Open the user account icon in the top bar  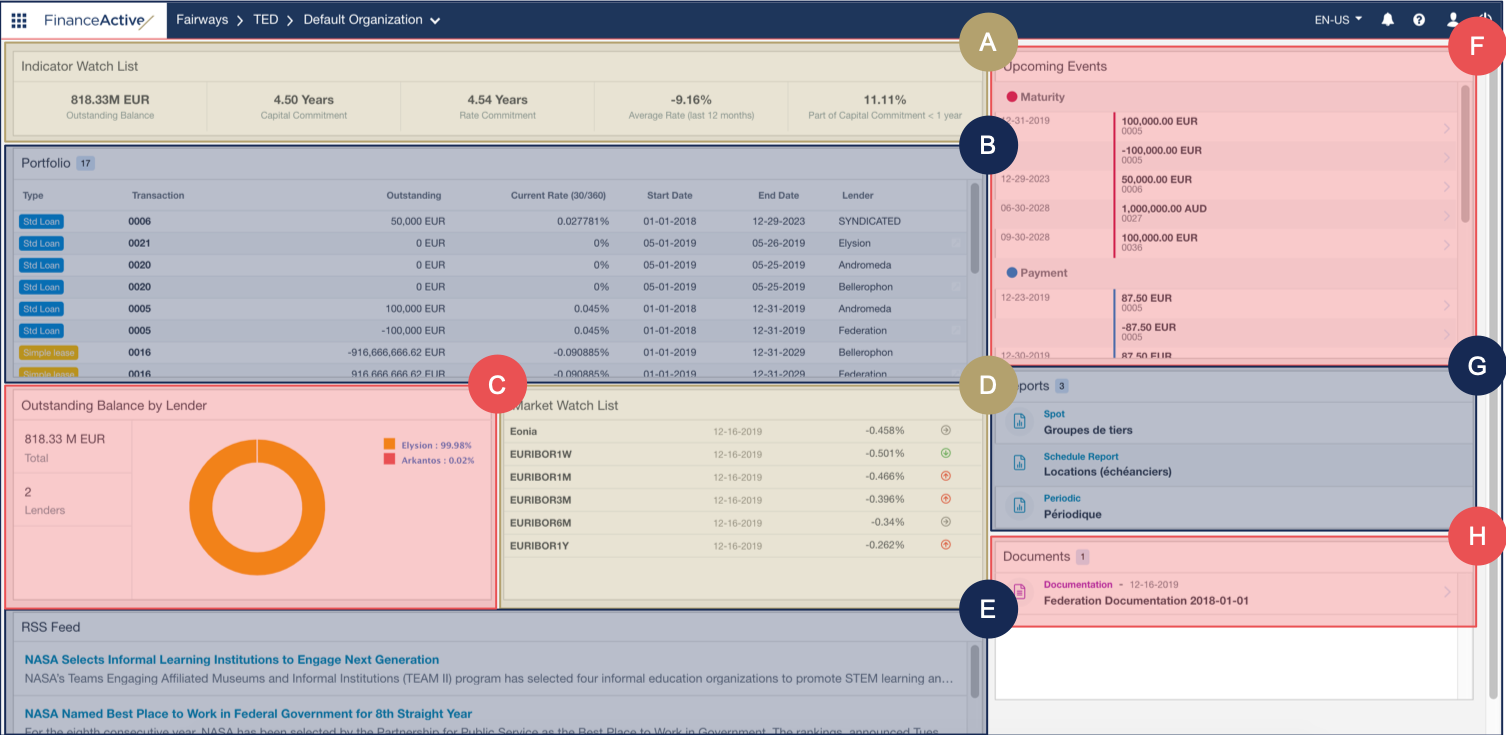point(1452,19)
